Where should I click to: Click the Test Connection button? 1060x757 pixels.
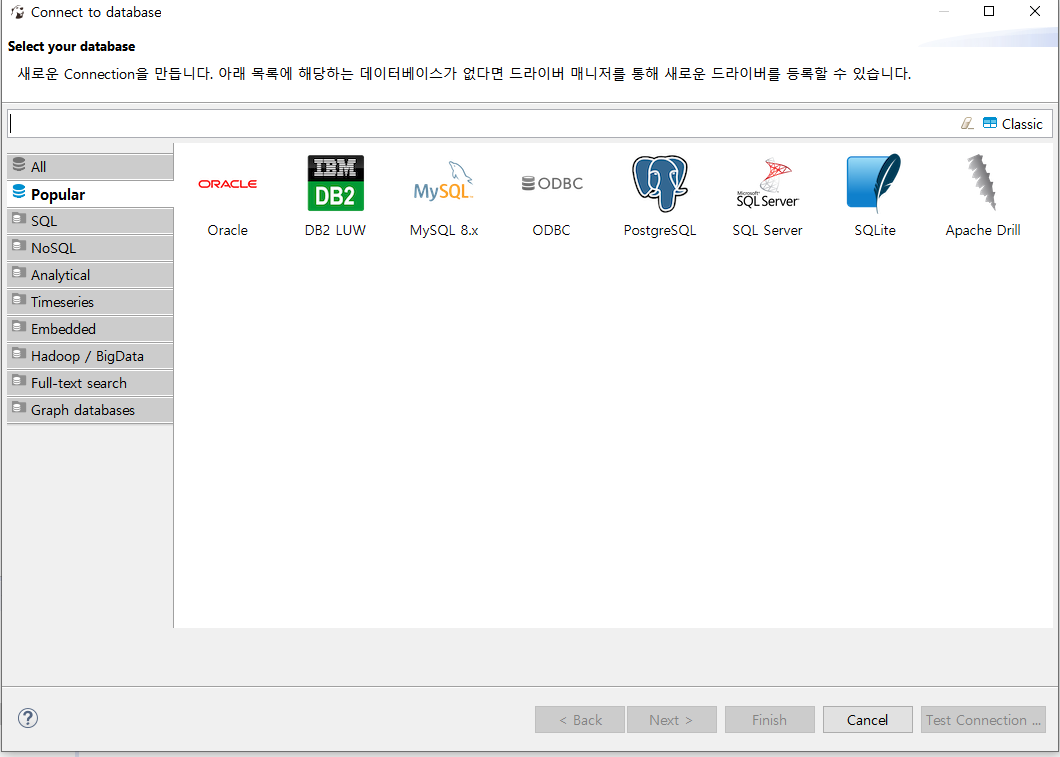tap(983, 720)
